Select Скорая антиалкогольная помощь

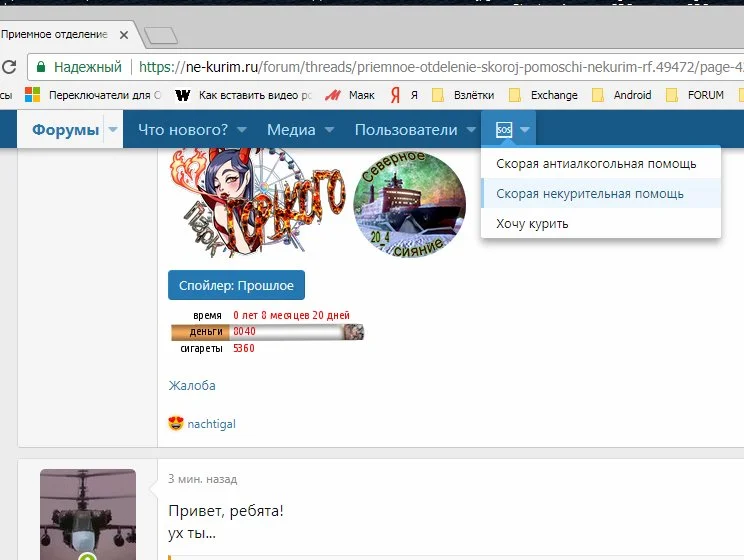pos(601,164)
